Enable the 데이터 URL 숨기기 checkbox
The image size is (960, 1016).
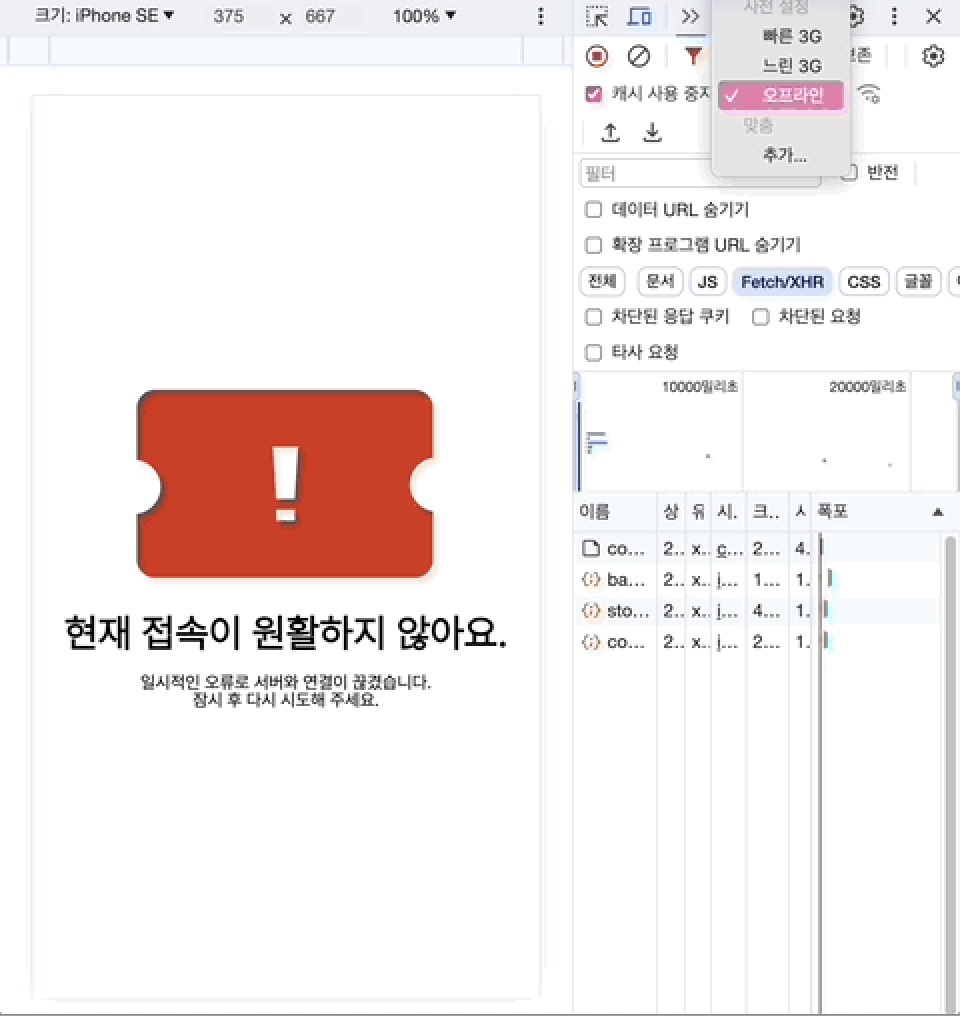(x=593, y=209)
